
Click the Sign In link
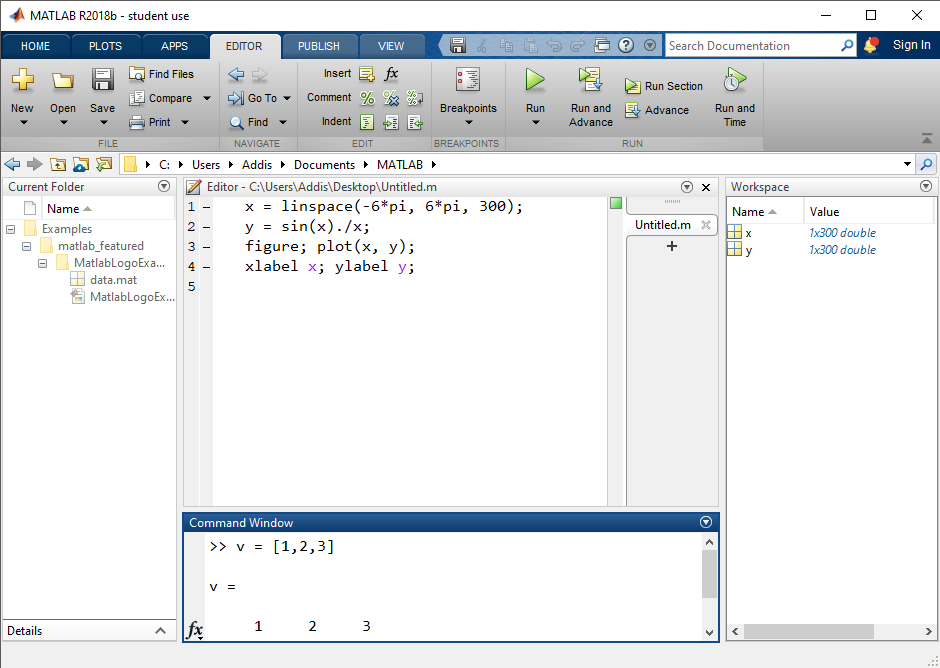[911, 45]
